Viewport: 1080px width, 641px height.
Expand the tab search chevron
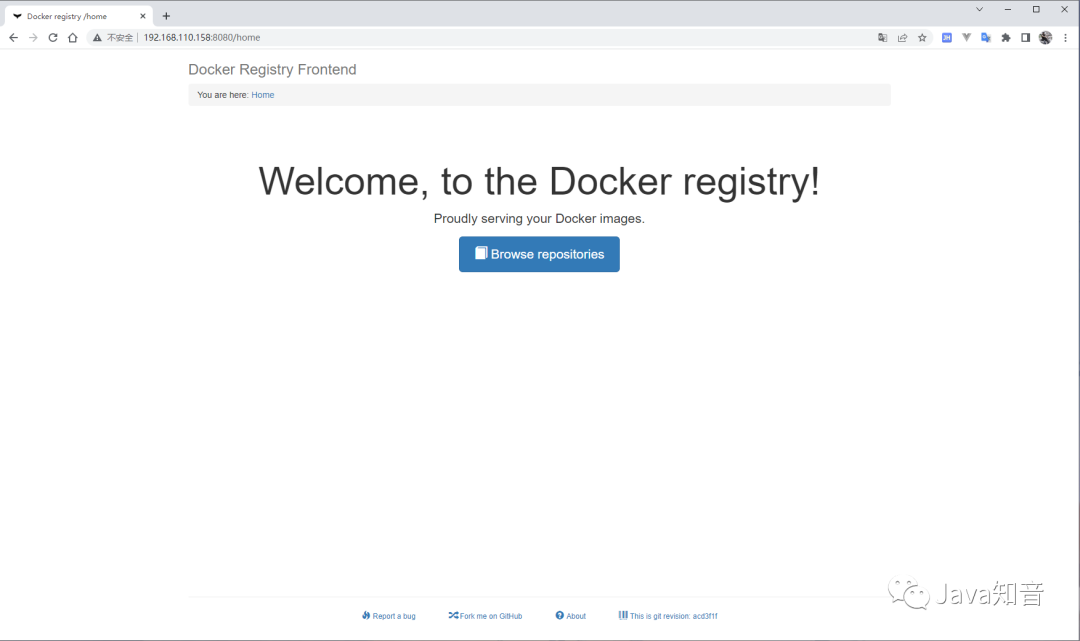coord(978,9)
